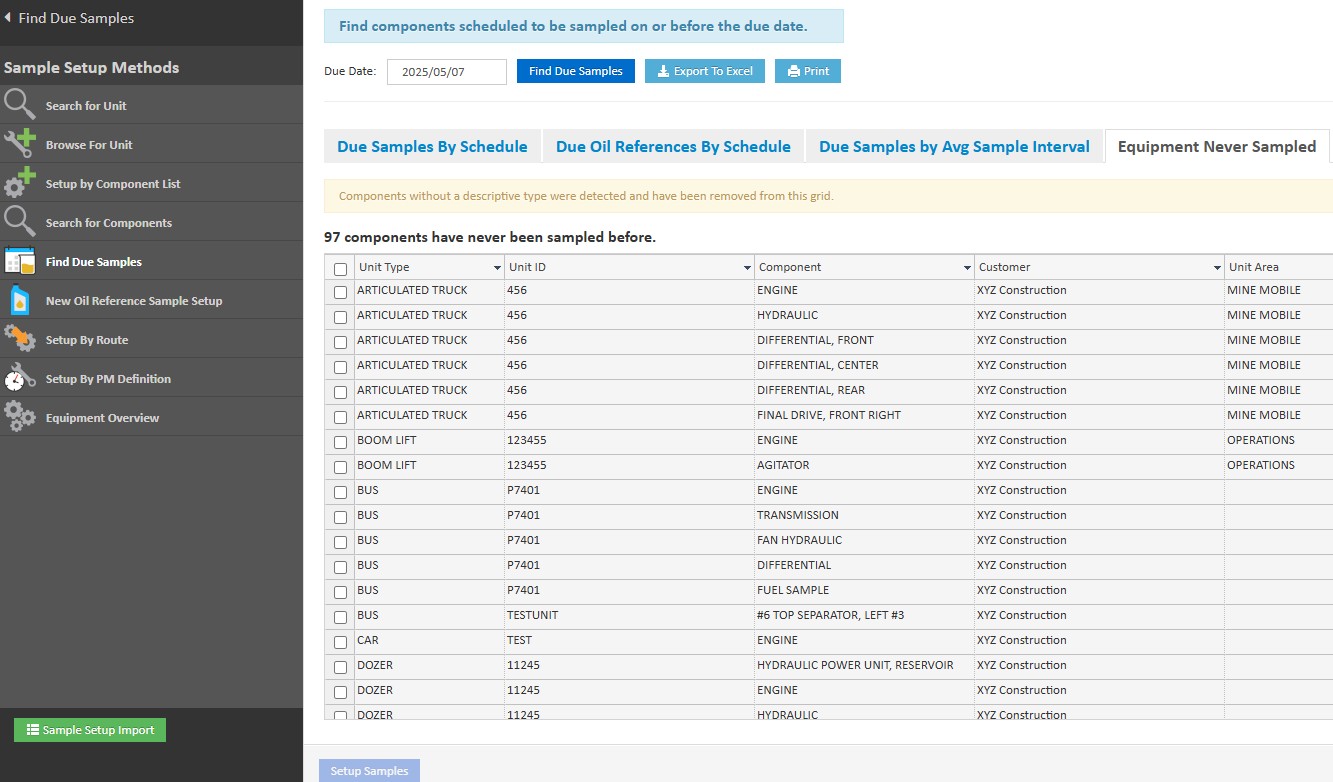Click the New Oil Reference Sample bottle icon
Image resolution: width=1333 pixels, height=782 pixels.
(20, 300)
